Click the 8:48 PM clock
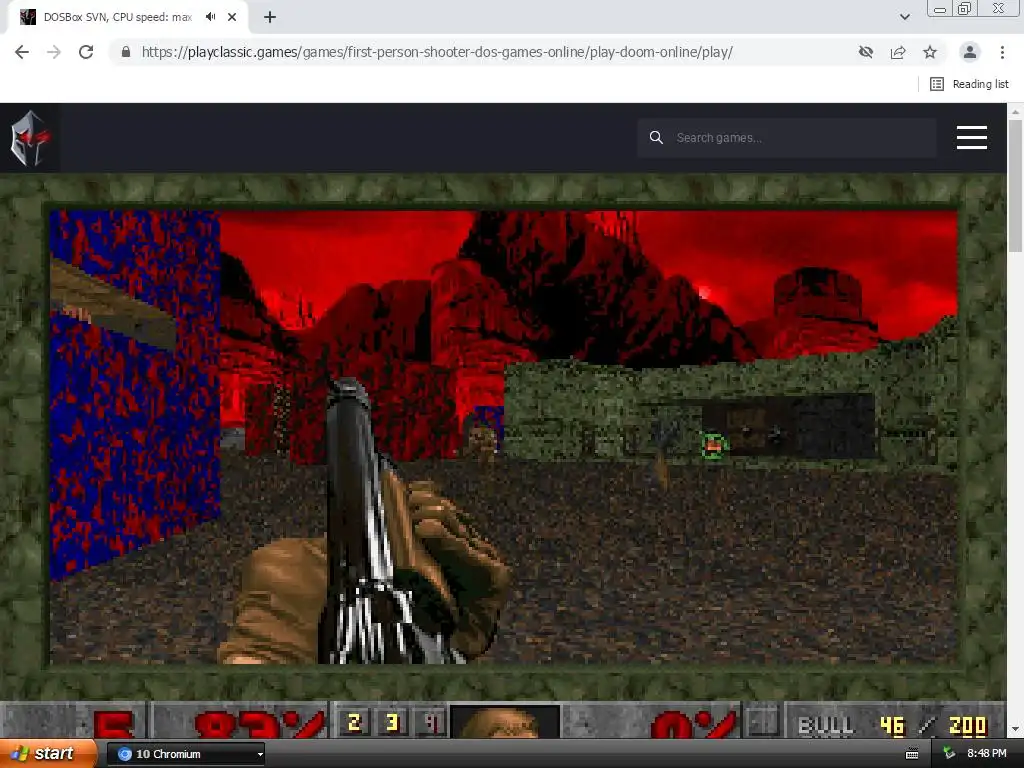The height and width of the screenshot is (768, 1024). [x=987, y=754]
